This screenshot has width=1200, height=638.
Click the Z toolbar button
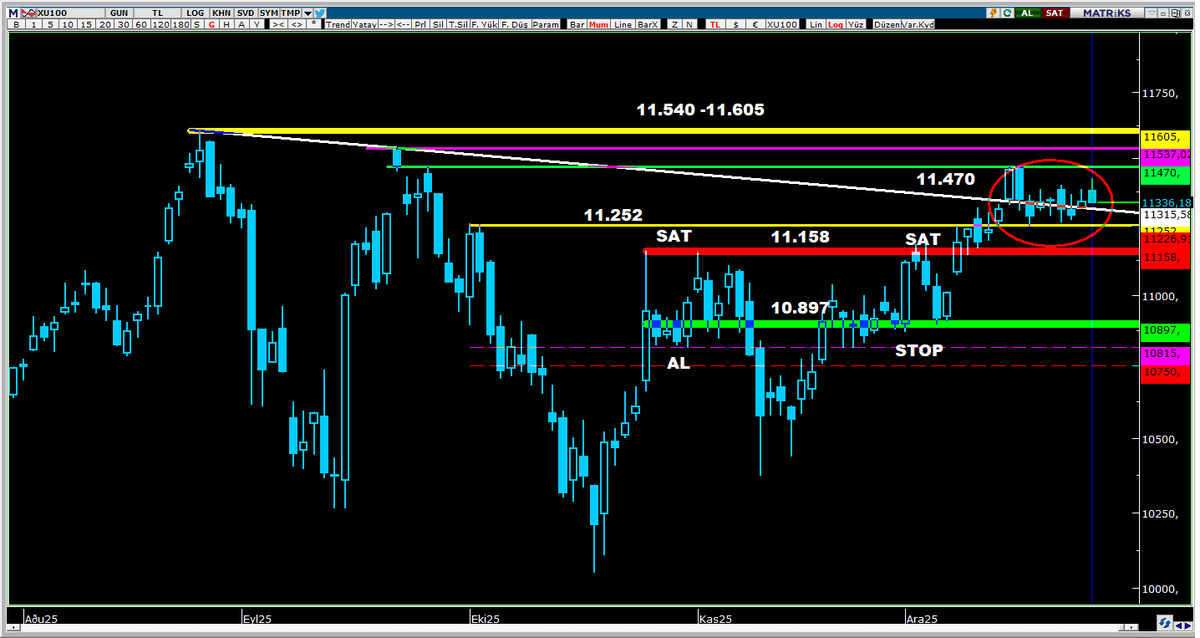coord(675,24)
